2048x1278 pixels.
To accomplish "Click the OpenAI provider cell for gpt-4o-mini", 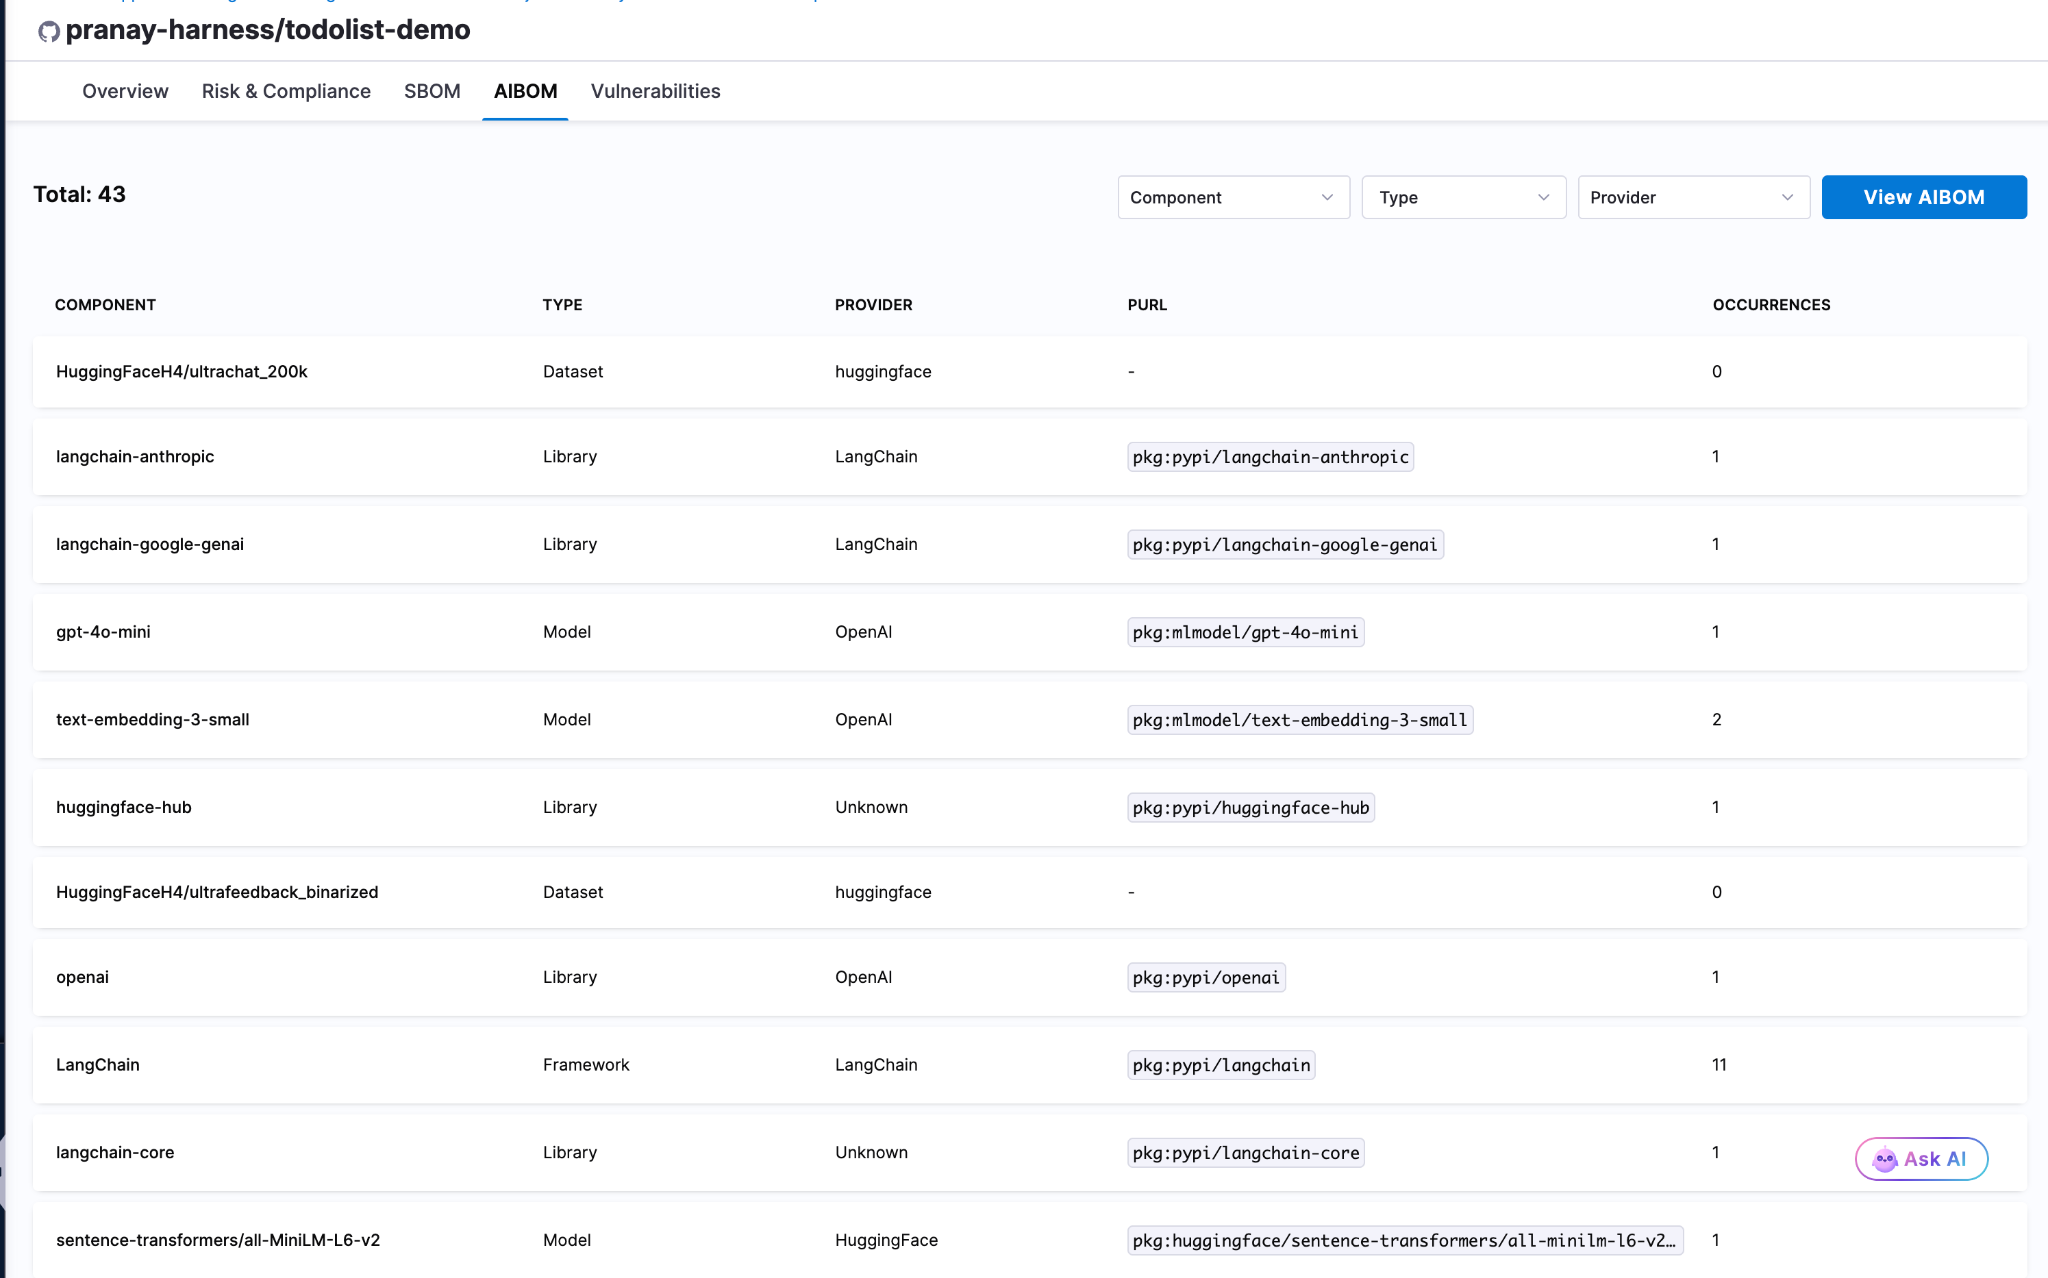I will [x=863, y=632].
